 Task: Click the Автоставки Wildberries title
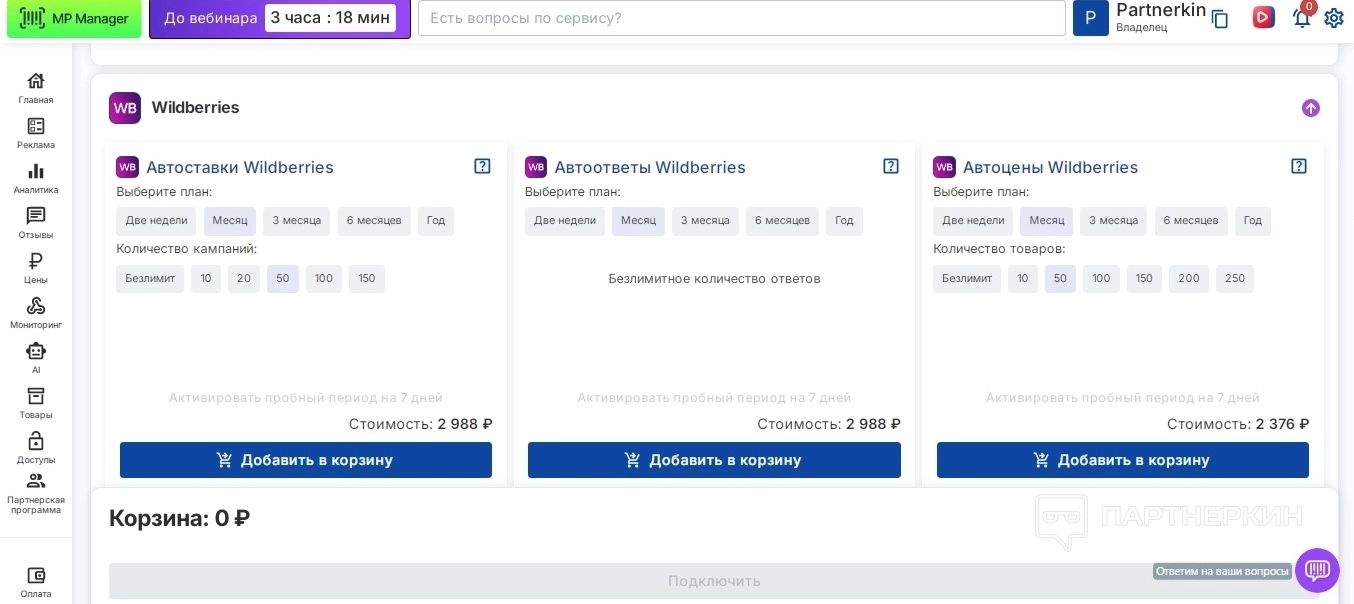240,167
